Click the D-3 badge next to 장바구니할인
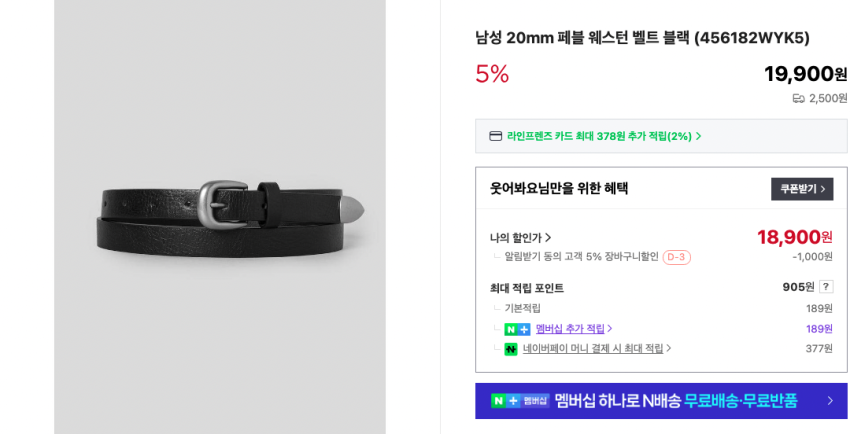The width and height of the screenshot is (850, 434). [x=676, y=257]
